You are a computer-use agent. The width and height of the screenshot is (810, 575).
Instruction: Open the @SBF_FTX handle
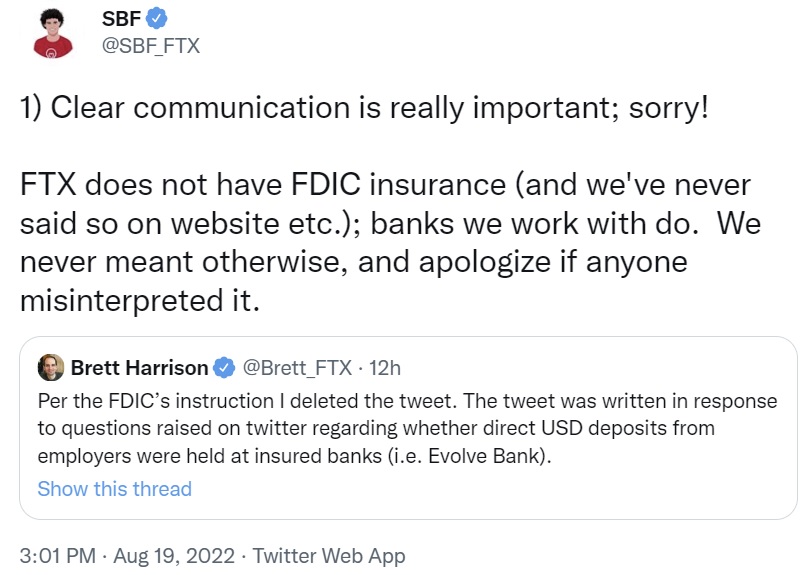151,45
